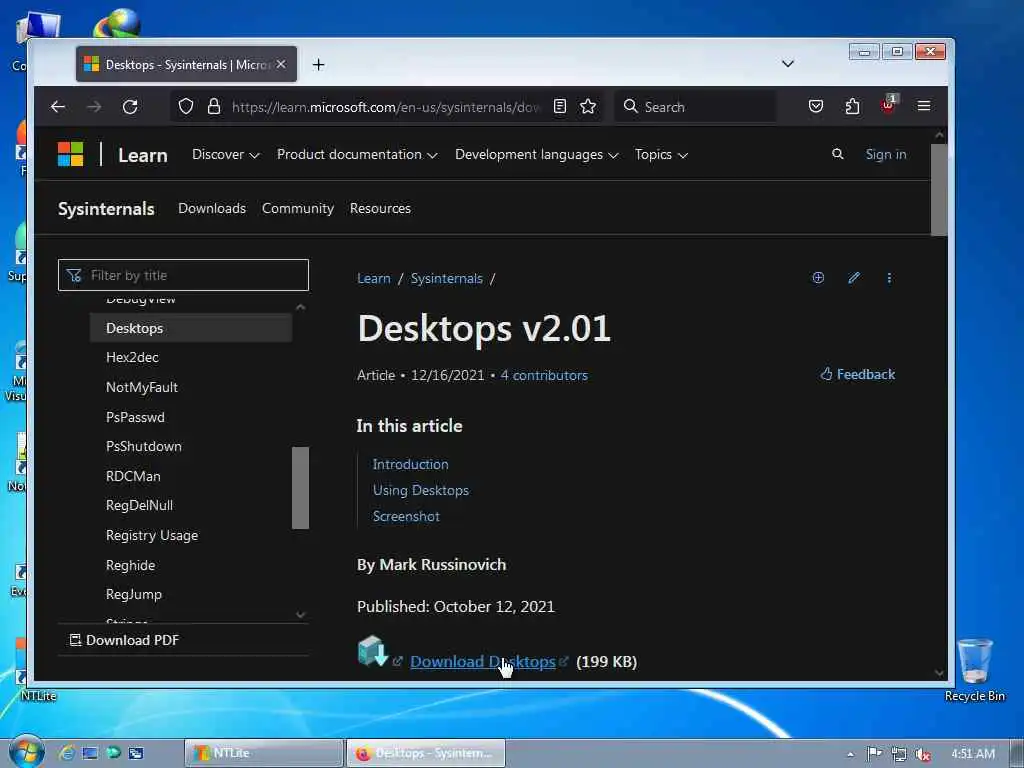Click the add to collection plus icon
This screenshot has height=768, width=1024.
tap(818, 278)
